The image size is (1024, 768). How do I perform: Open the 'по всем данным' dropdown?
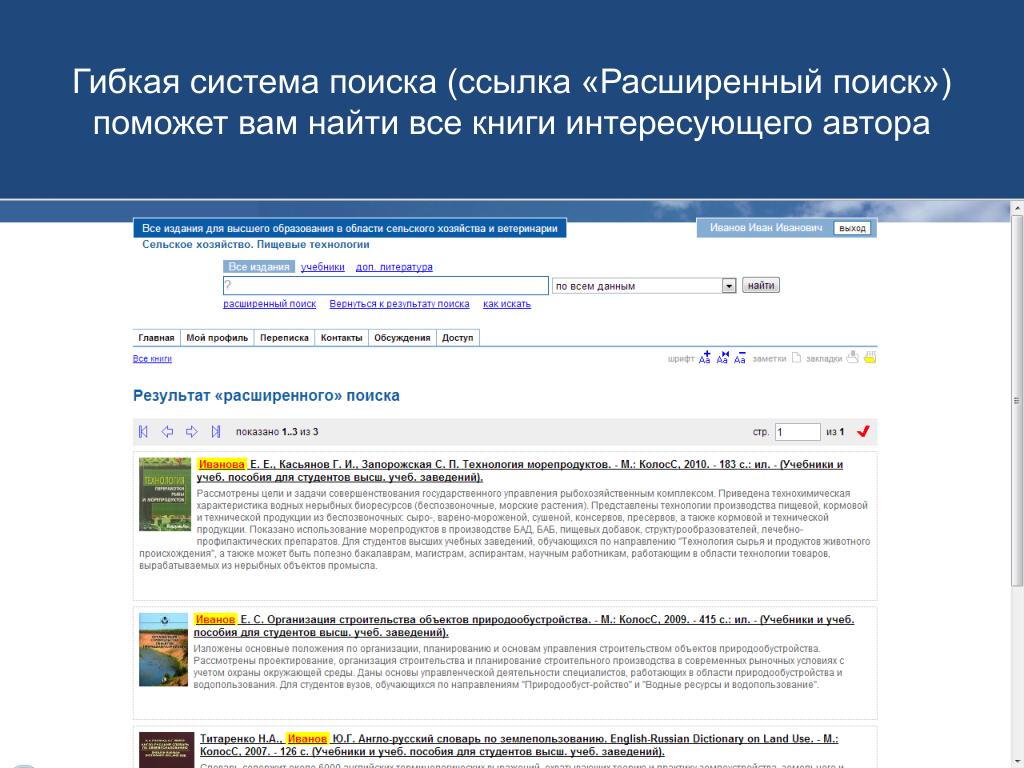coord(728,286)
